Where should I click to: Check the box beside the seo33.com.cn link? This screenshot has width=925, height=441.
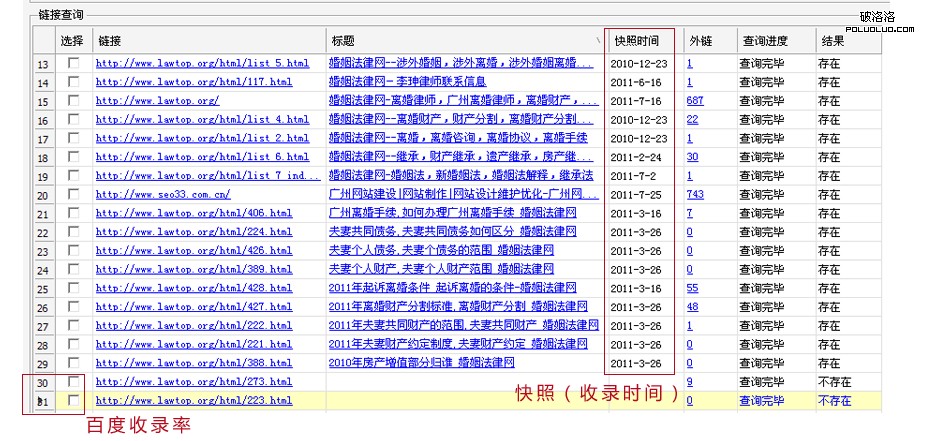tap(73, 195)
